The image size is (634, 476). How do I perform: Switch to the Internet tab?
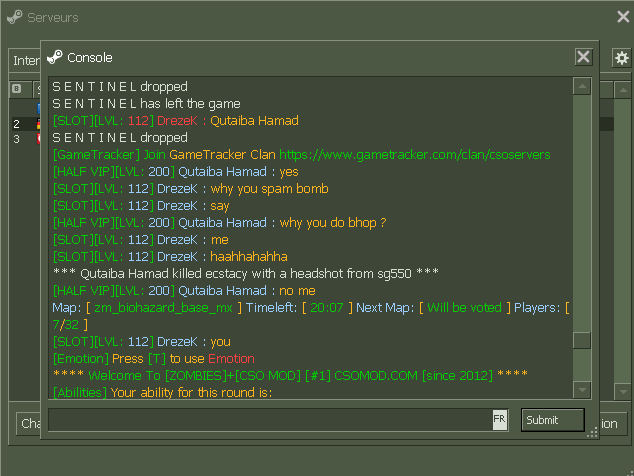click(25, 61)
